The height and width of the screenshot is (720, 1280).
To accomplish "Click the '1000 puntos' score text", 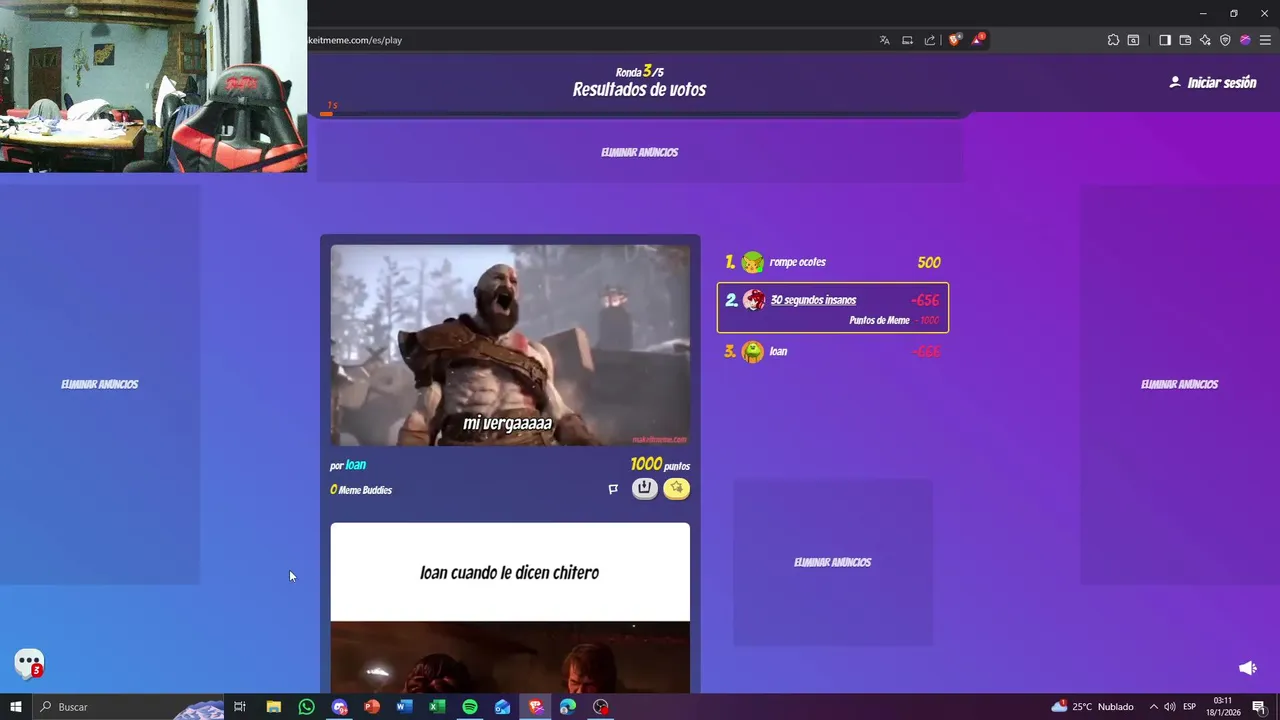I will [660, 465].
